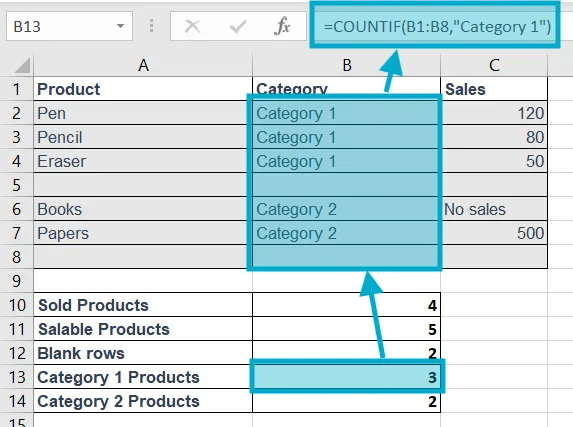Click the 'Category 2 Products' label cell

tap(143, 401)
